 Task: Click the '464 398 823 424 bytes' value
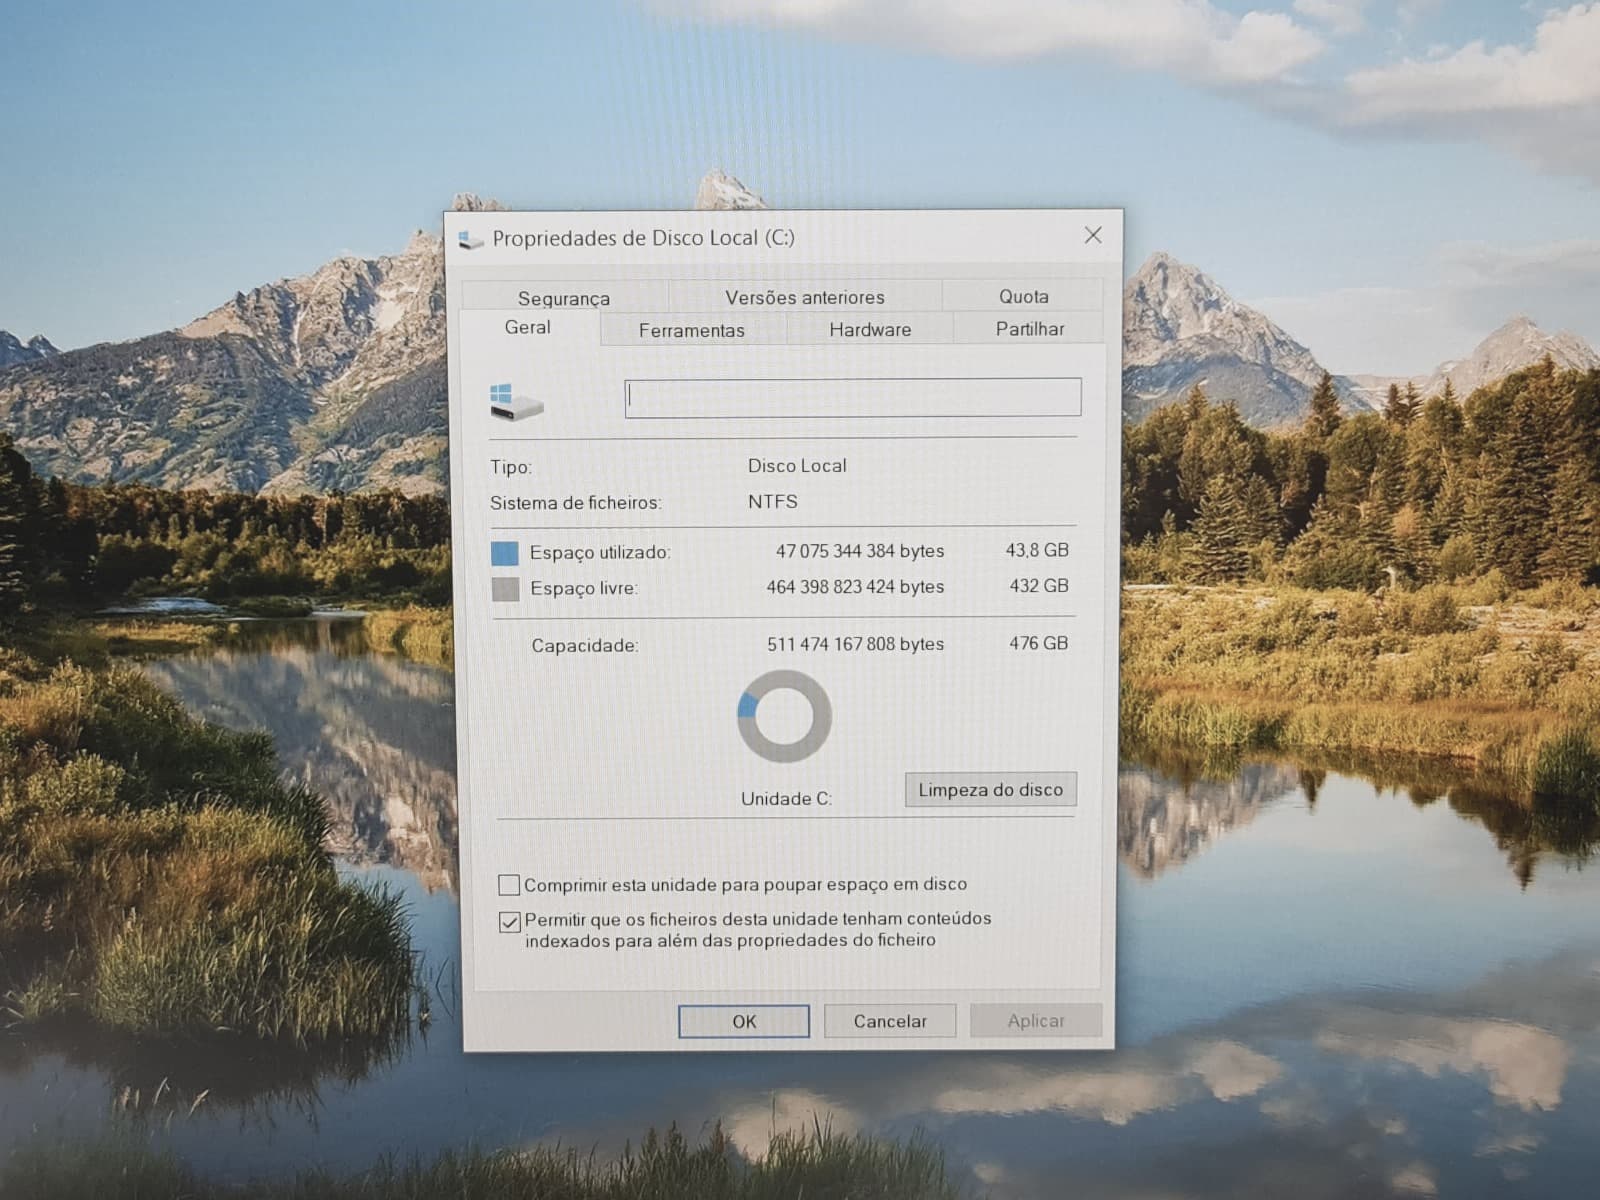tap(855, 587)
